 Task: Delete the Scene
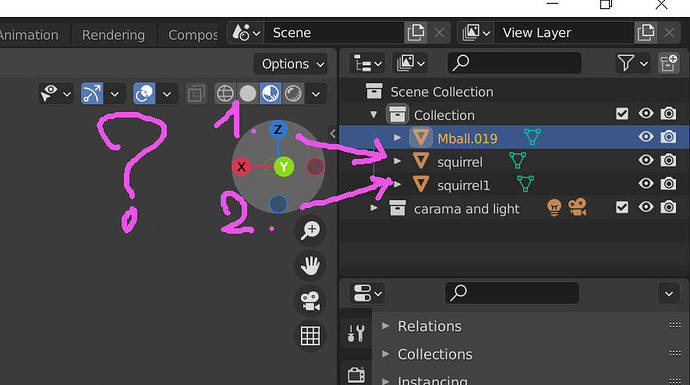pos(439,33)
